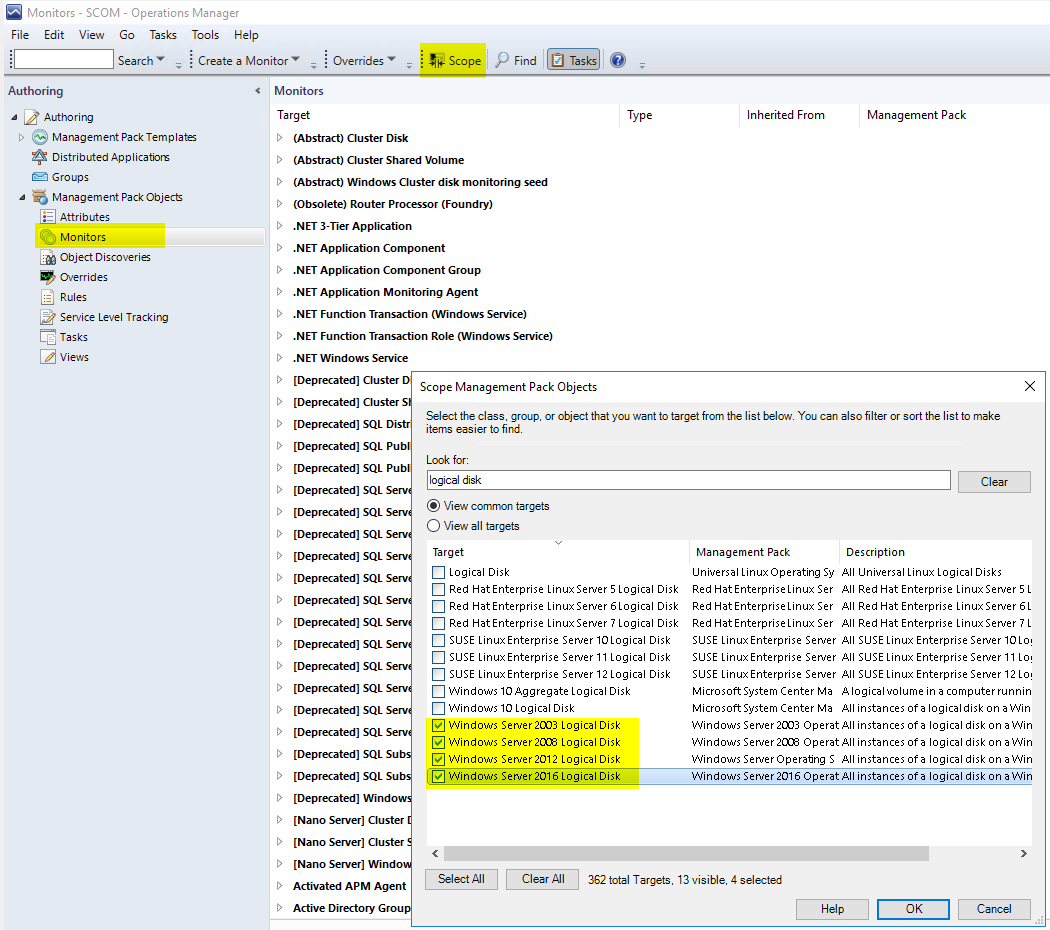
Task: Expand the Activated APM Agent row
Action: [280, 886]
